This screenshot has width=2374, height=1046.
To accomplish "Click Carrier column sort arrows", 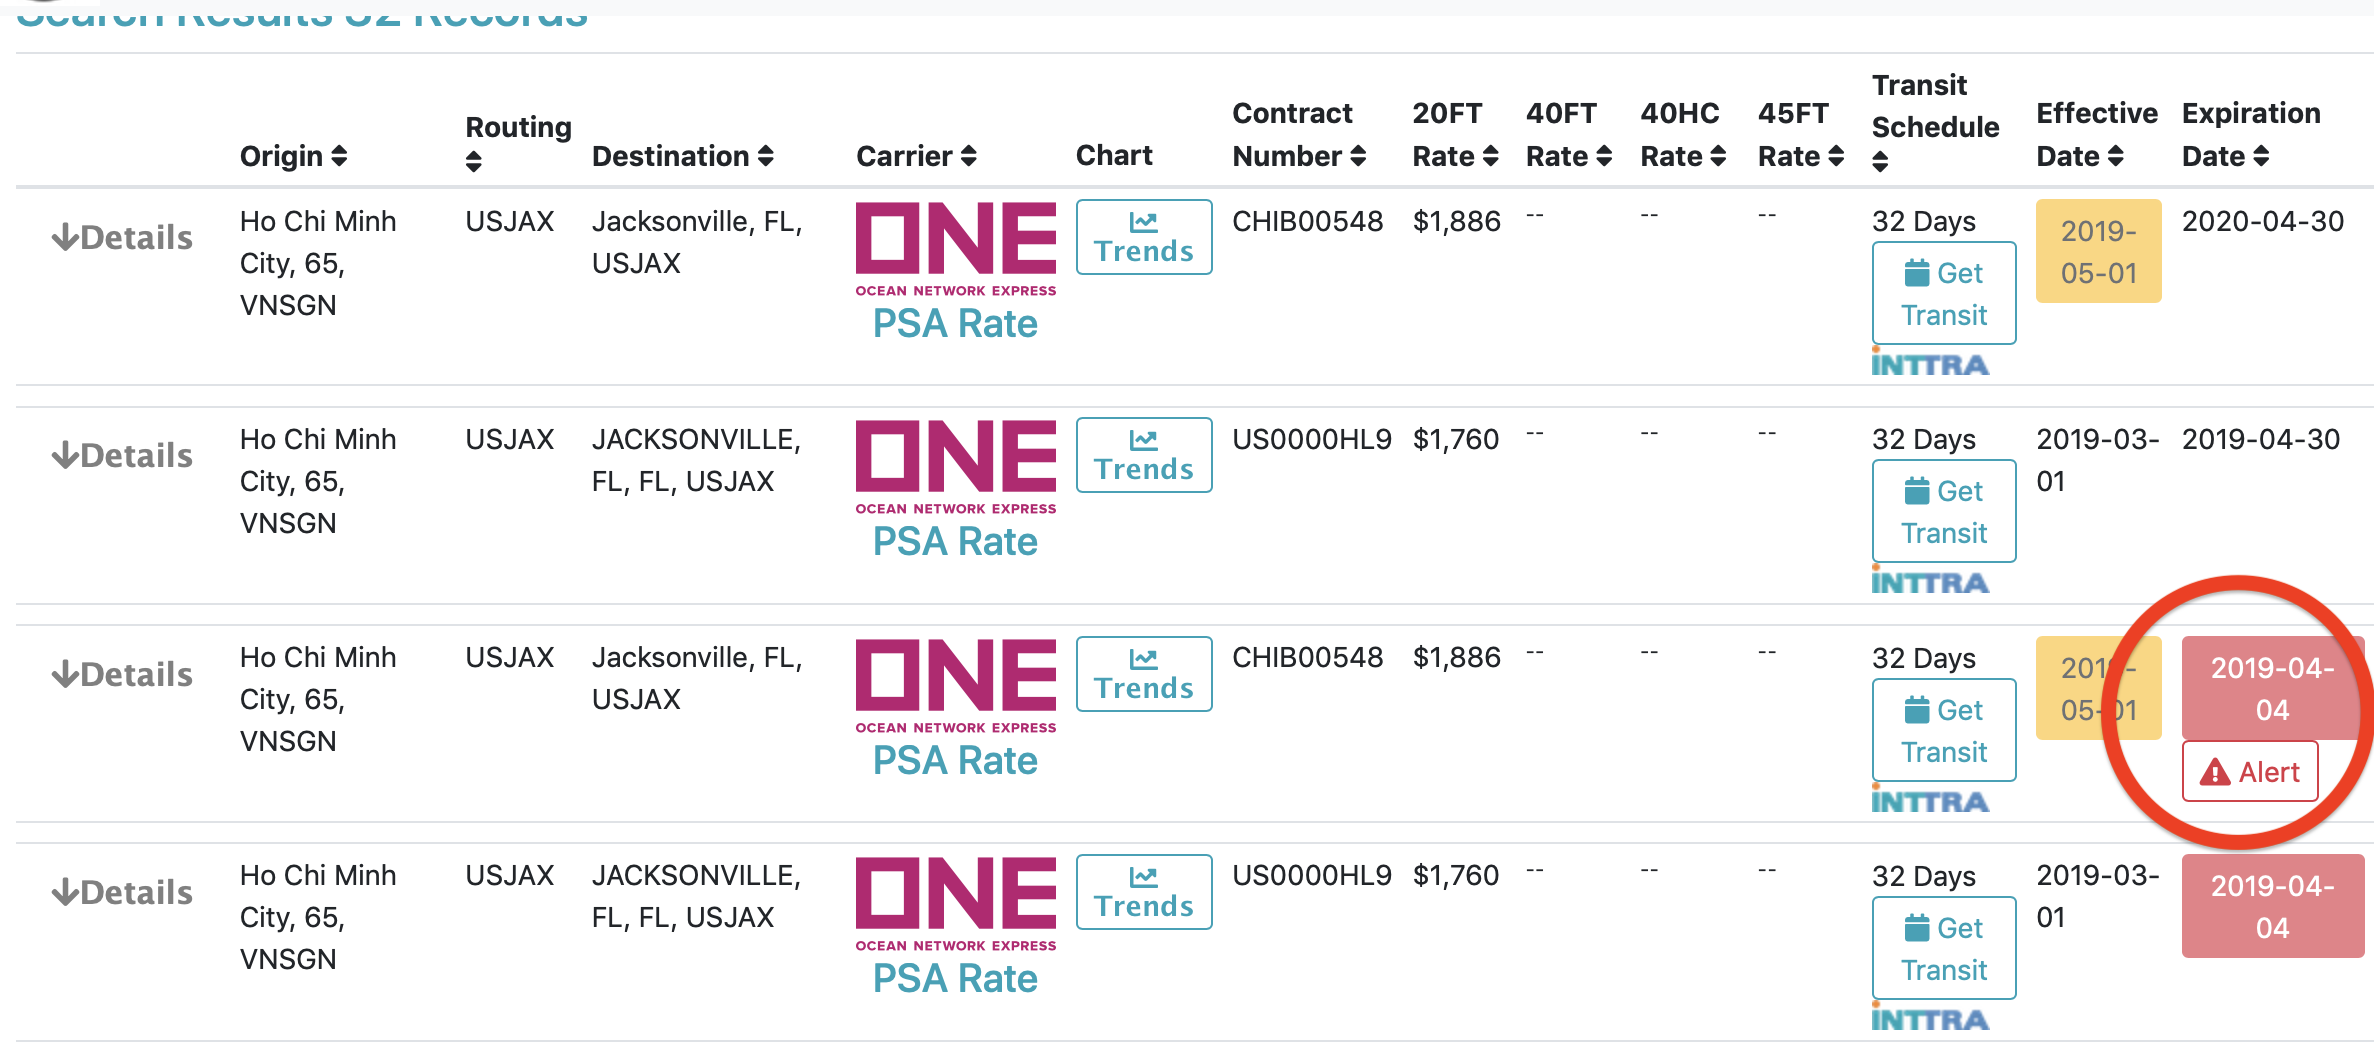I will [x=968, y=156].
